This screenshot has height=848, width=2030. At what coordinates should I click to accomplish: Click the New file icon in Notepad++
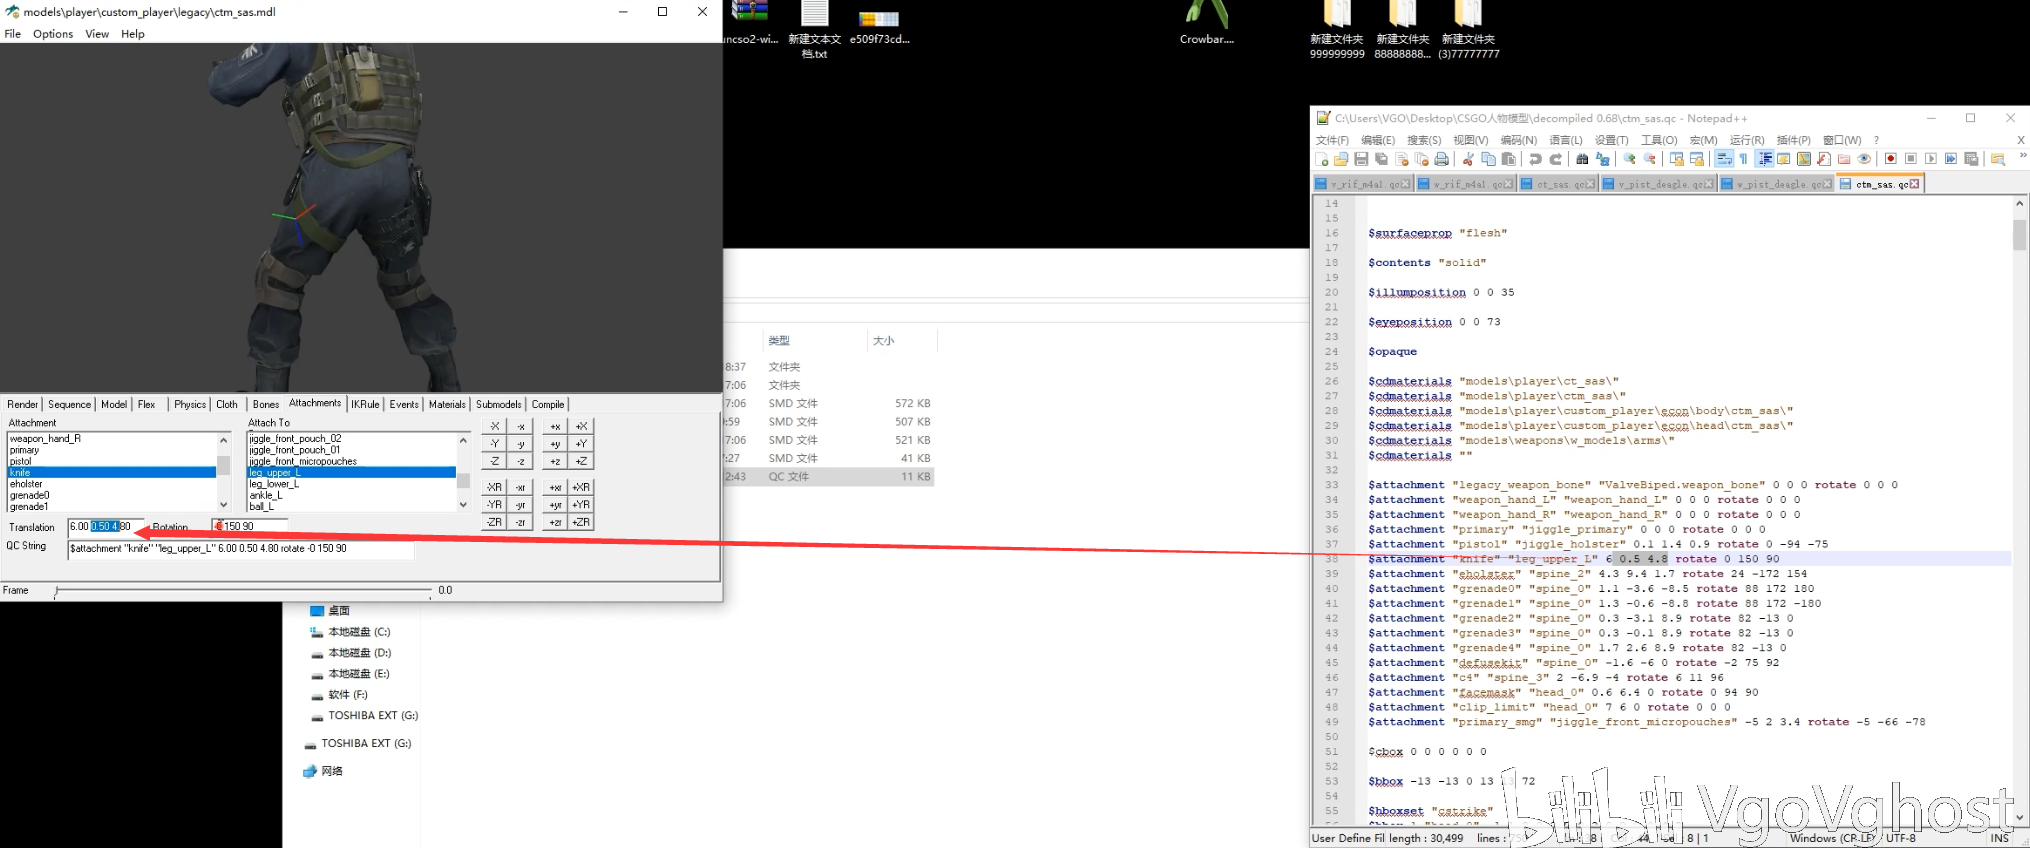1322,159
